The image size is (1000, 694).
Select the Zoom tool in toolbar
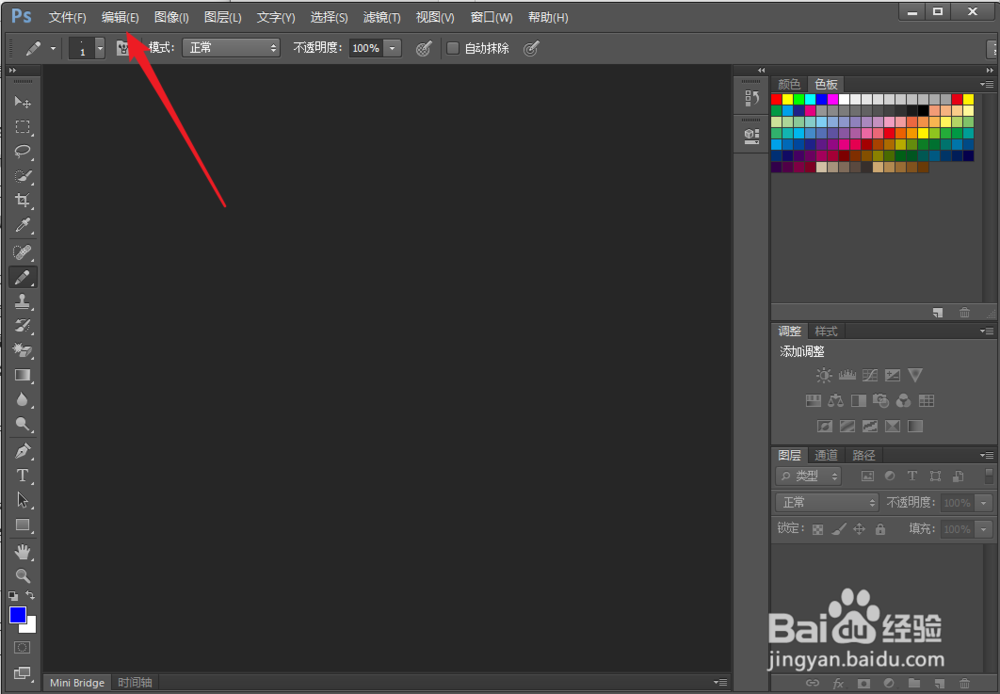coord(22,576)
